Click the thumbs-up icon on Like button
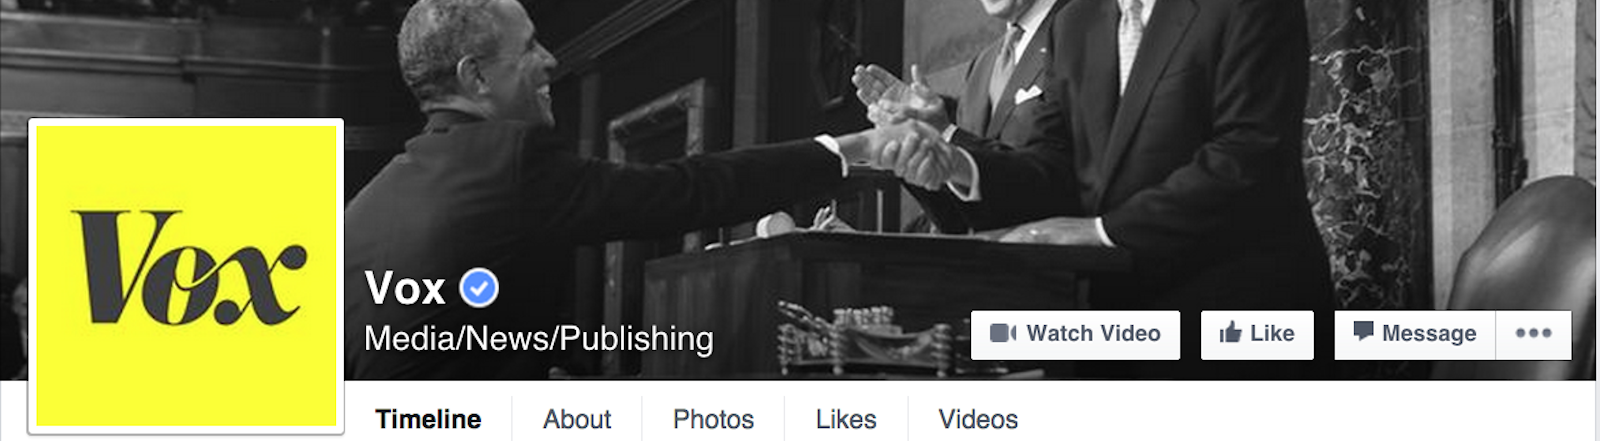 point(1230,333)
